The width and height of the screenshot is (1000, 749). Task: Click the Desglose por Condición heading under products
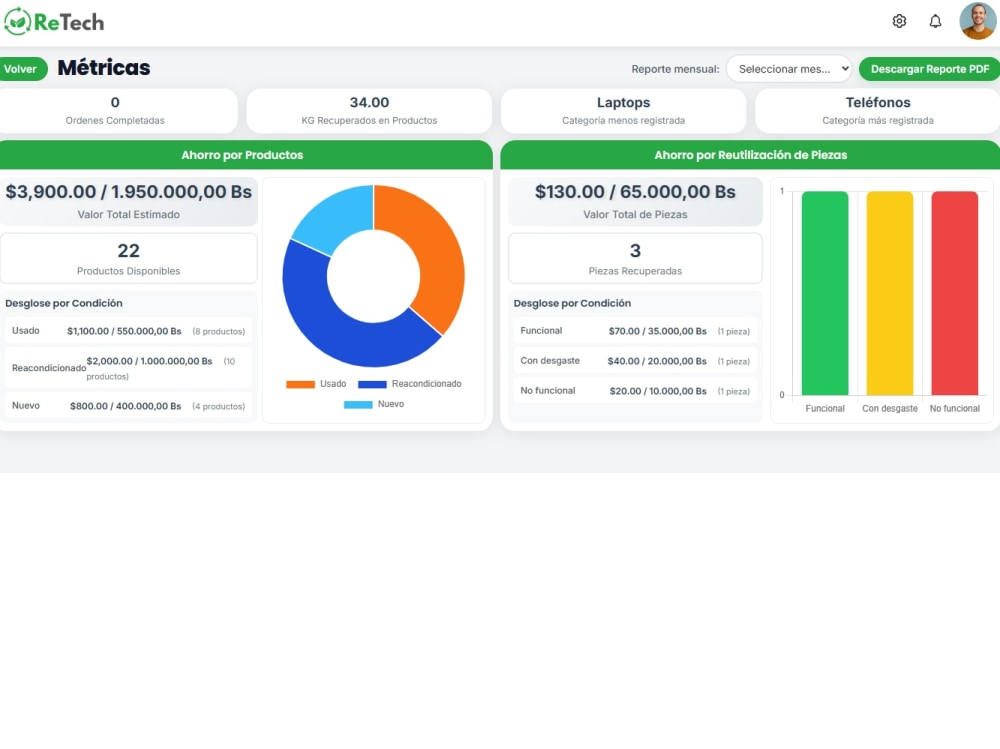(x=64, y=303)
